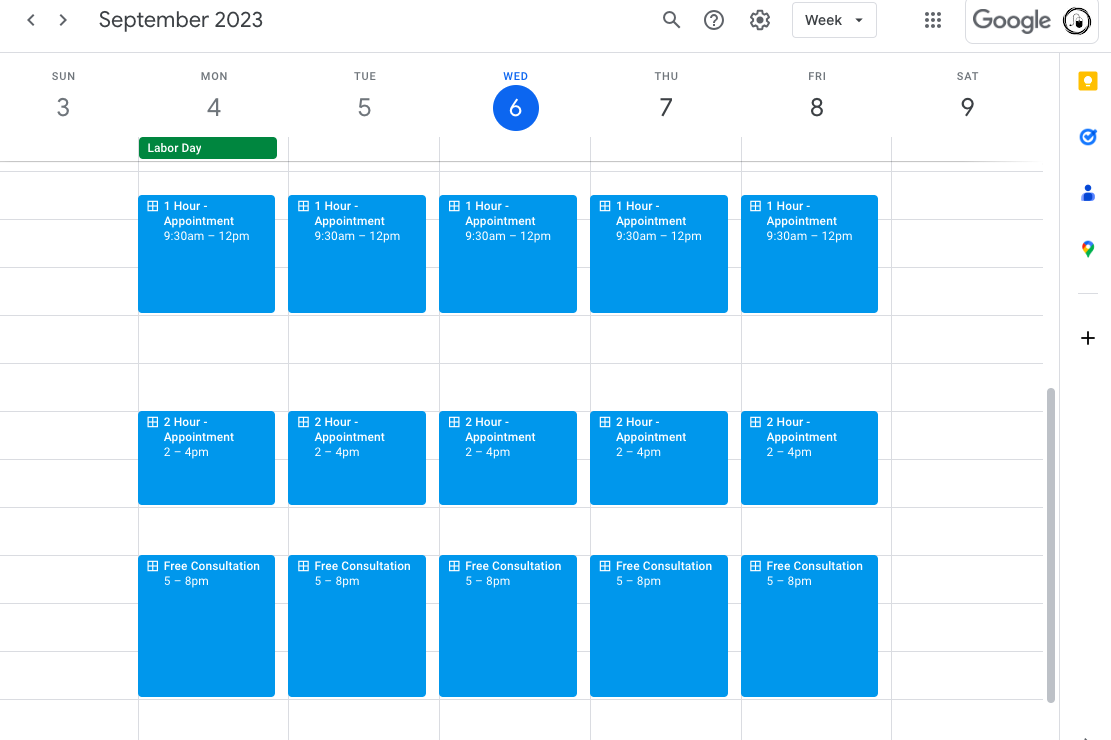This screenshot has height=740, width=1111.
Task: Open Contacts in side panel
Action: [1088, 193]
